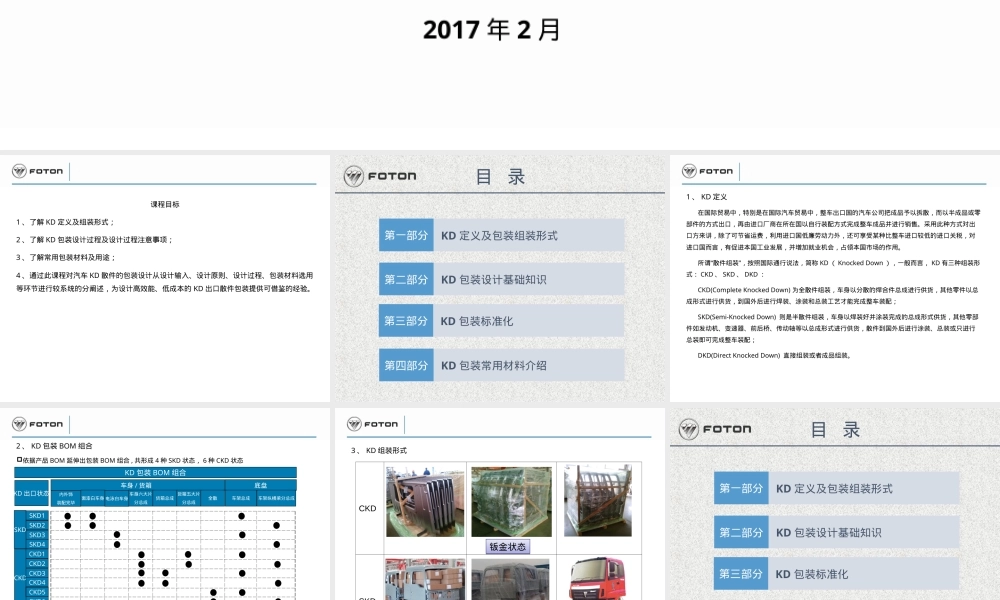Select the 3、KD 组装形式 heading
The width and height of the screenshot is (1000, 600).
tap(379, 451)
